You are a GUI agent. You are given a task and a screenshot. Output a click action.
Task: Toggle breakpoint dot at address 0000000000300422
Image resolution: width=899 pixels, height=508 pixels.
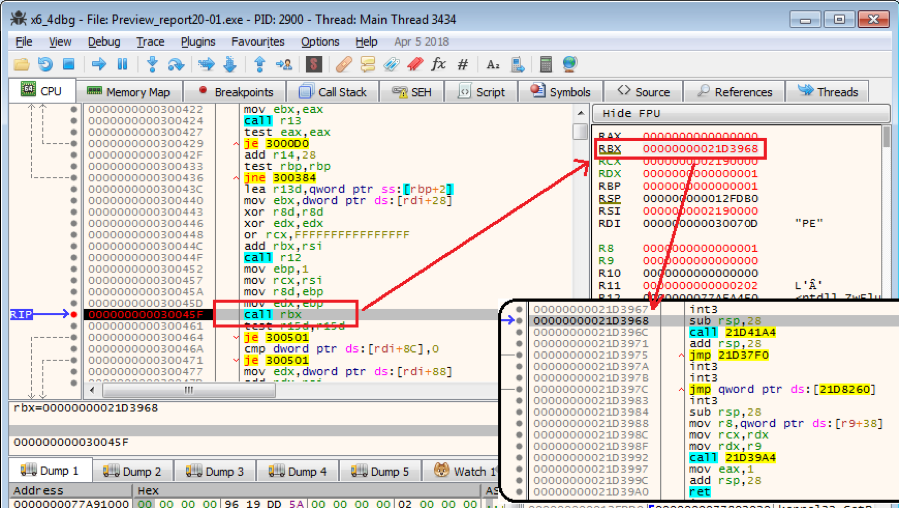point(74,109)
